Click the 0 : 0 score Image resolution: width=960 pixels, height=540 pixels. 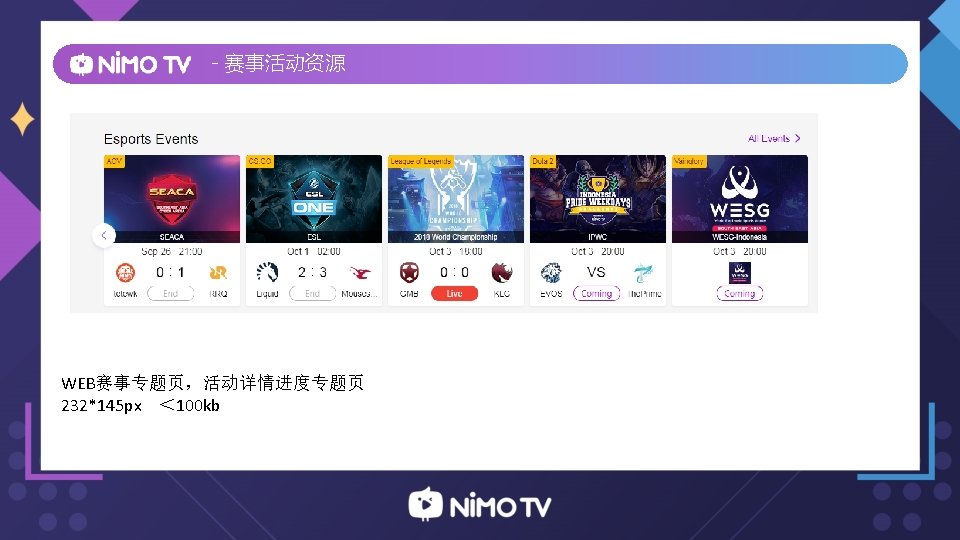click(454, 272)
